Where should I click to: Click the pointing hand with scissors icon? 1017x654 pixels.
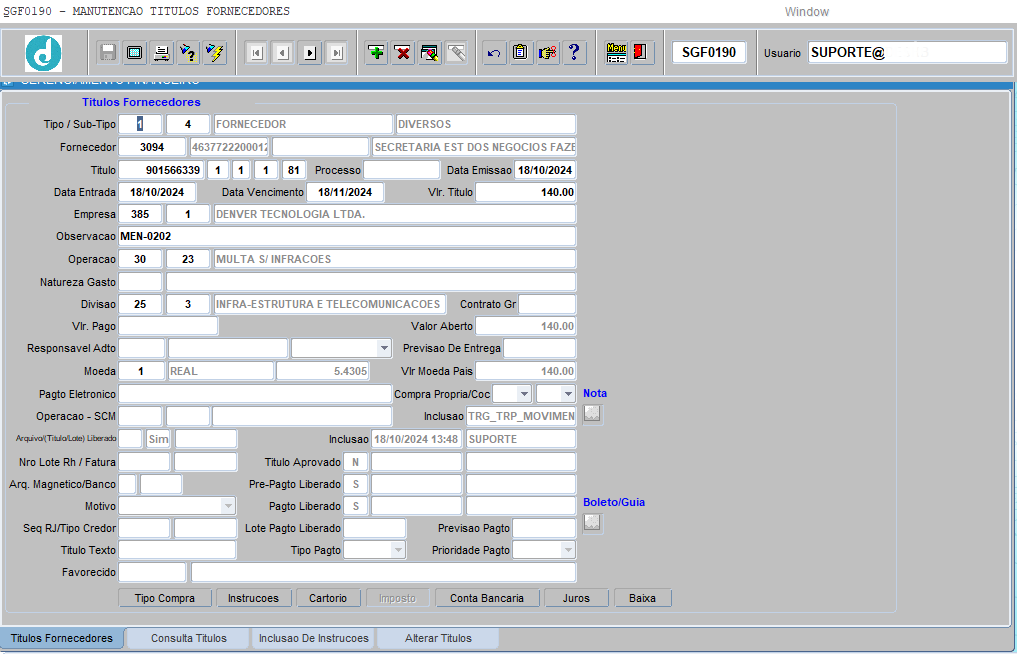click(x=547, y=53)
